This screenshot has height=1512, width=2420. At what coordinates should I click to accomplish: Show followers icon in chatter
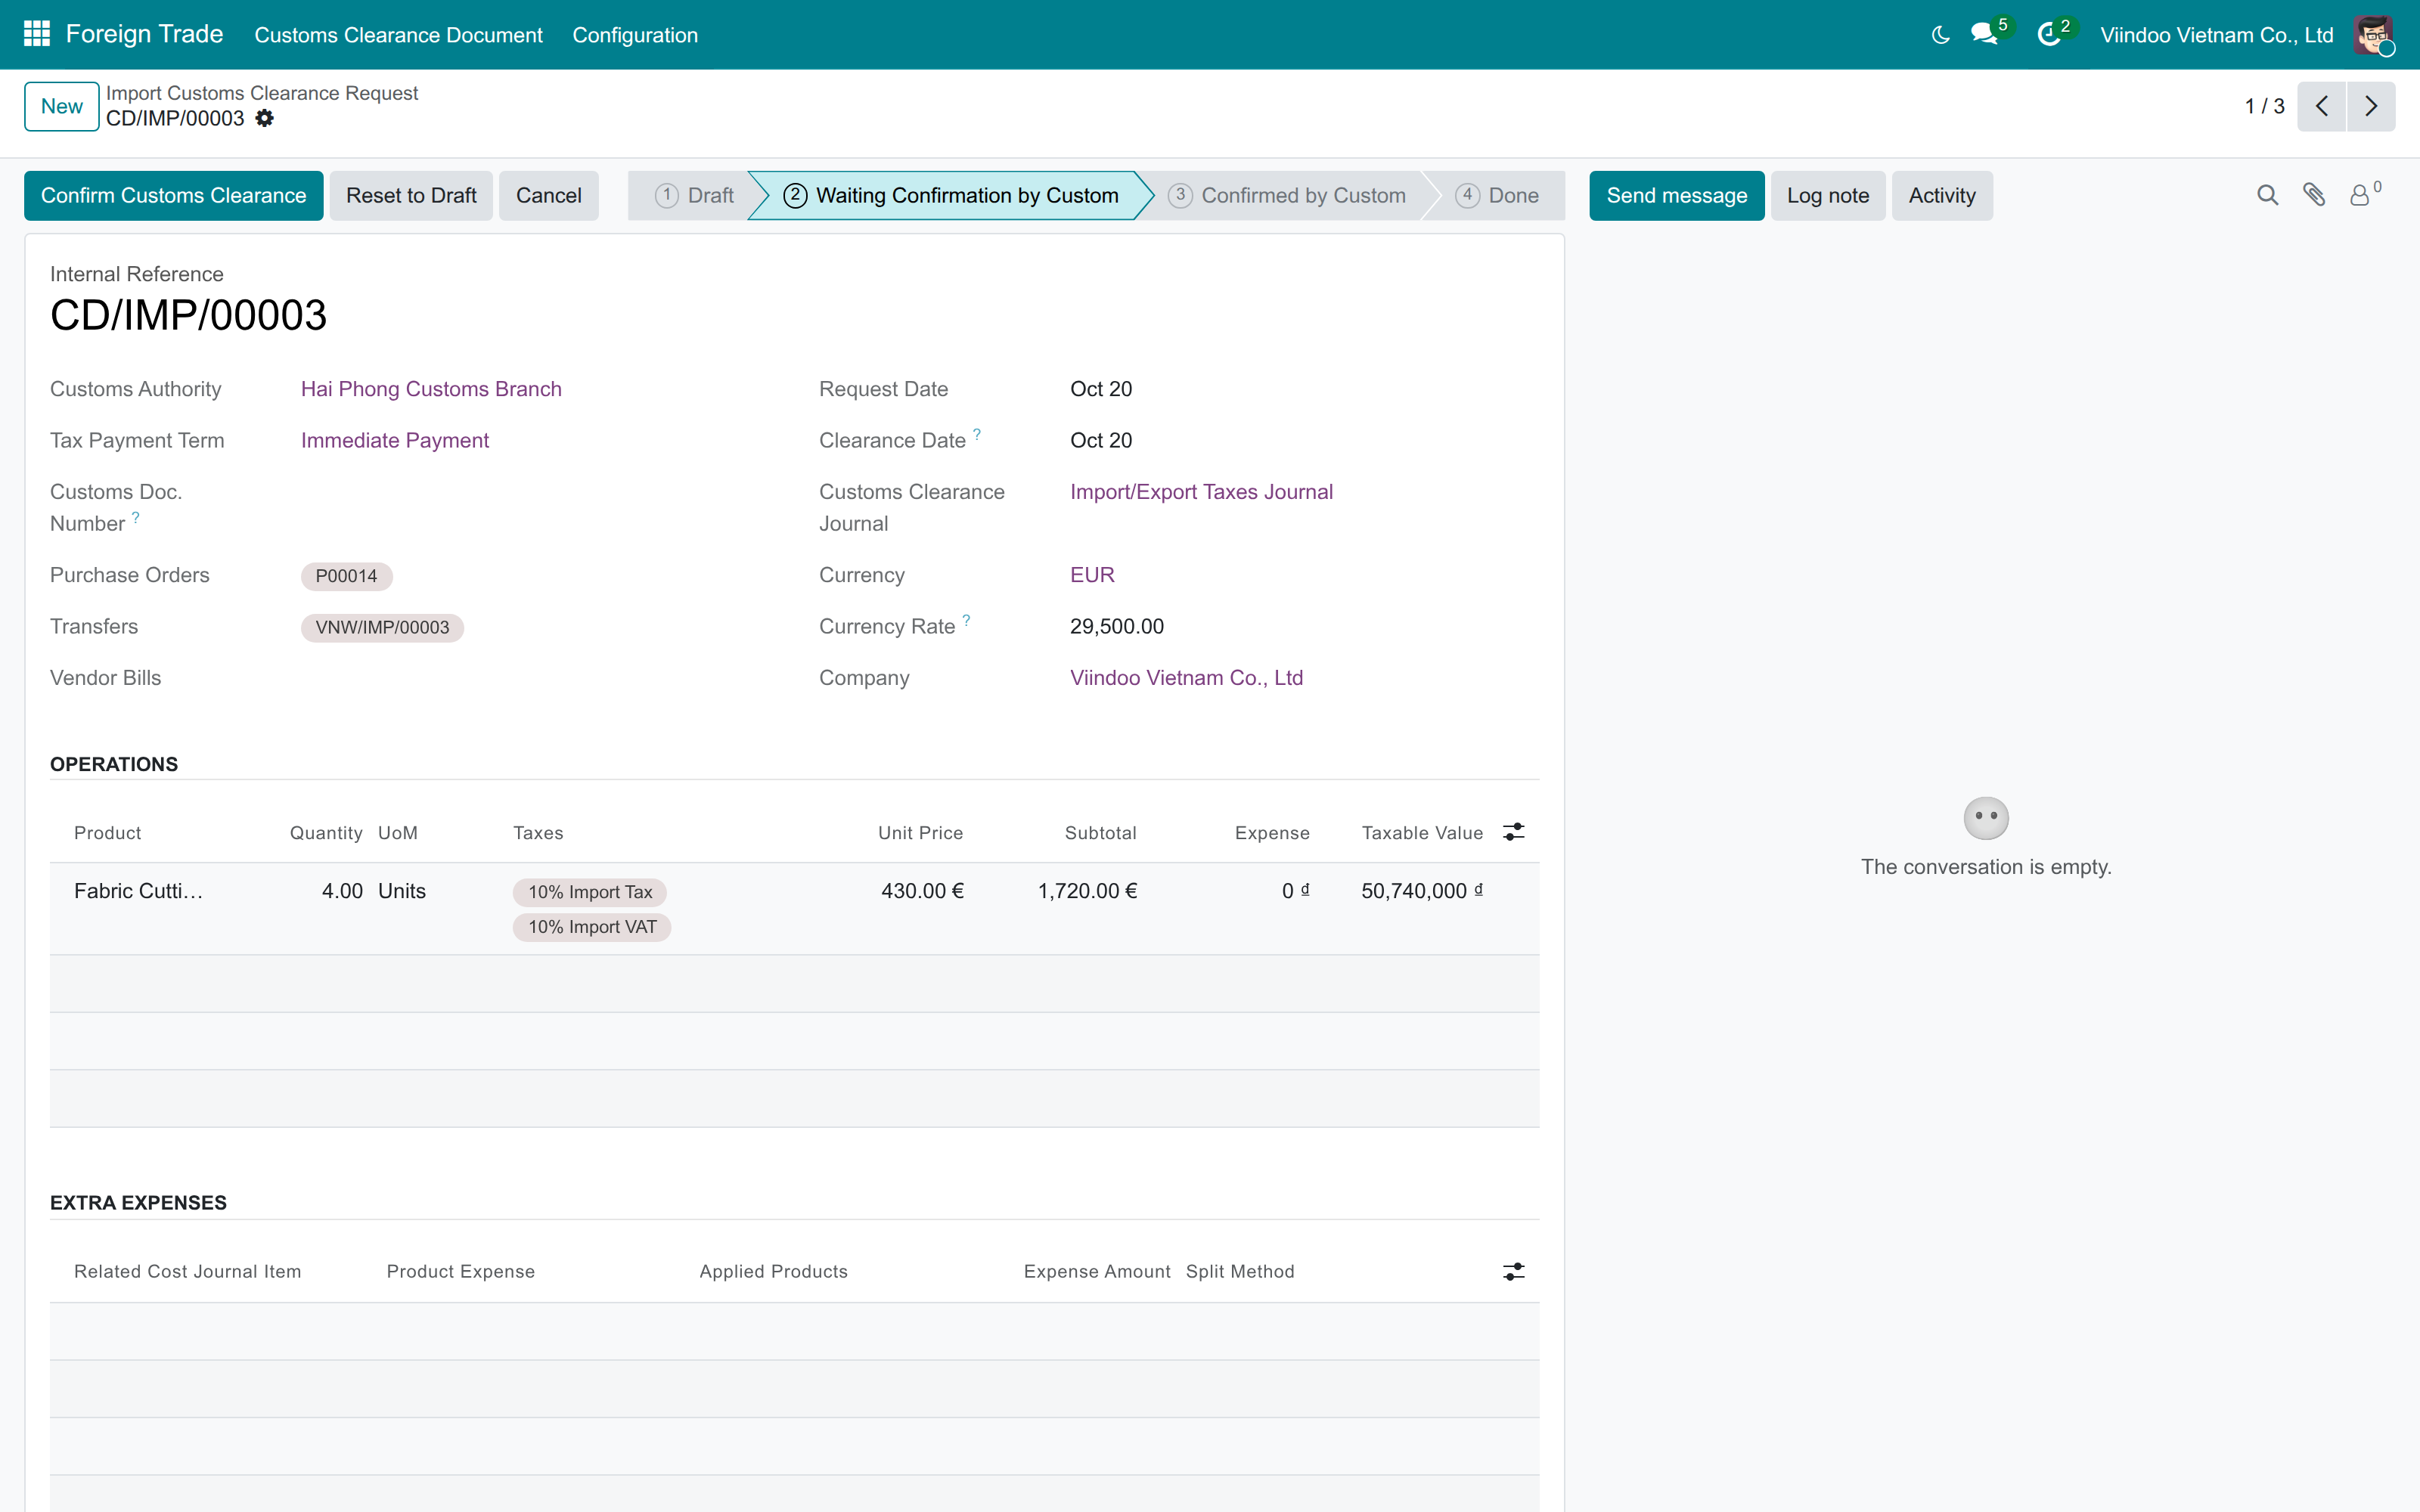coord(2361,195)
